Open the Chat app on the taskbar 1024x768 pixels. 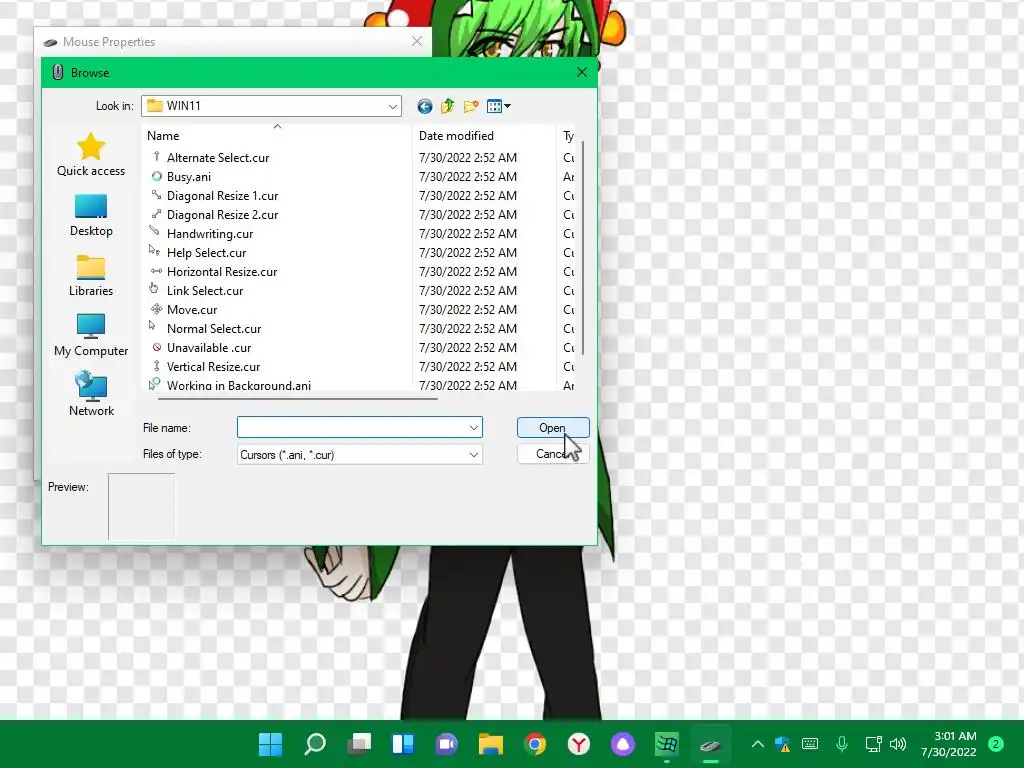pyautogui.click(x=447, y=744)
